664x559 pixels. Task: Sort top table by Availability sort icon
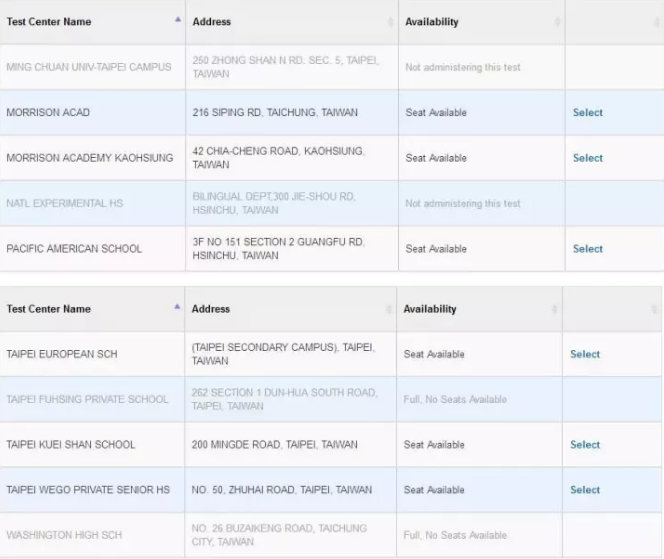(x=557, y=22)
